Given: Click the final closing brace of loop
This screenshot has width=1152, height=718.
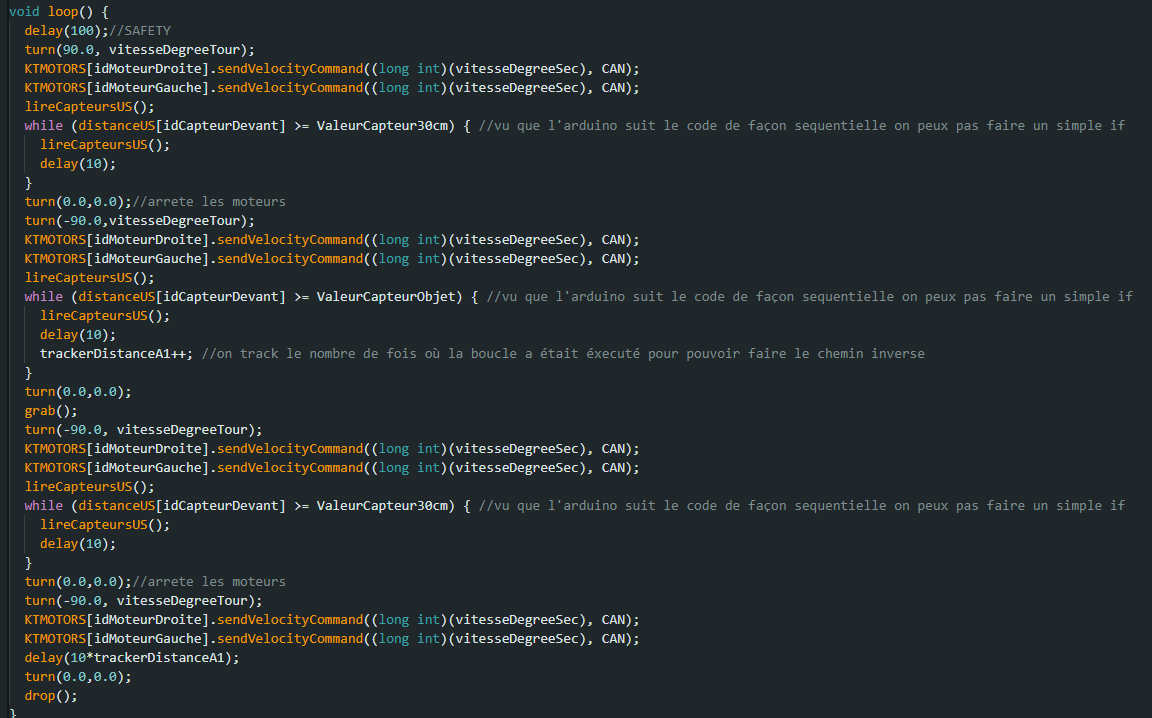Looking at the screenshot, I should point(12,712).
